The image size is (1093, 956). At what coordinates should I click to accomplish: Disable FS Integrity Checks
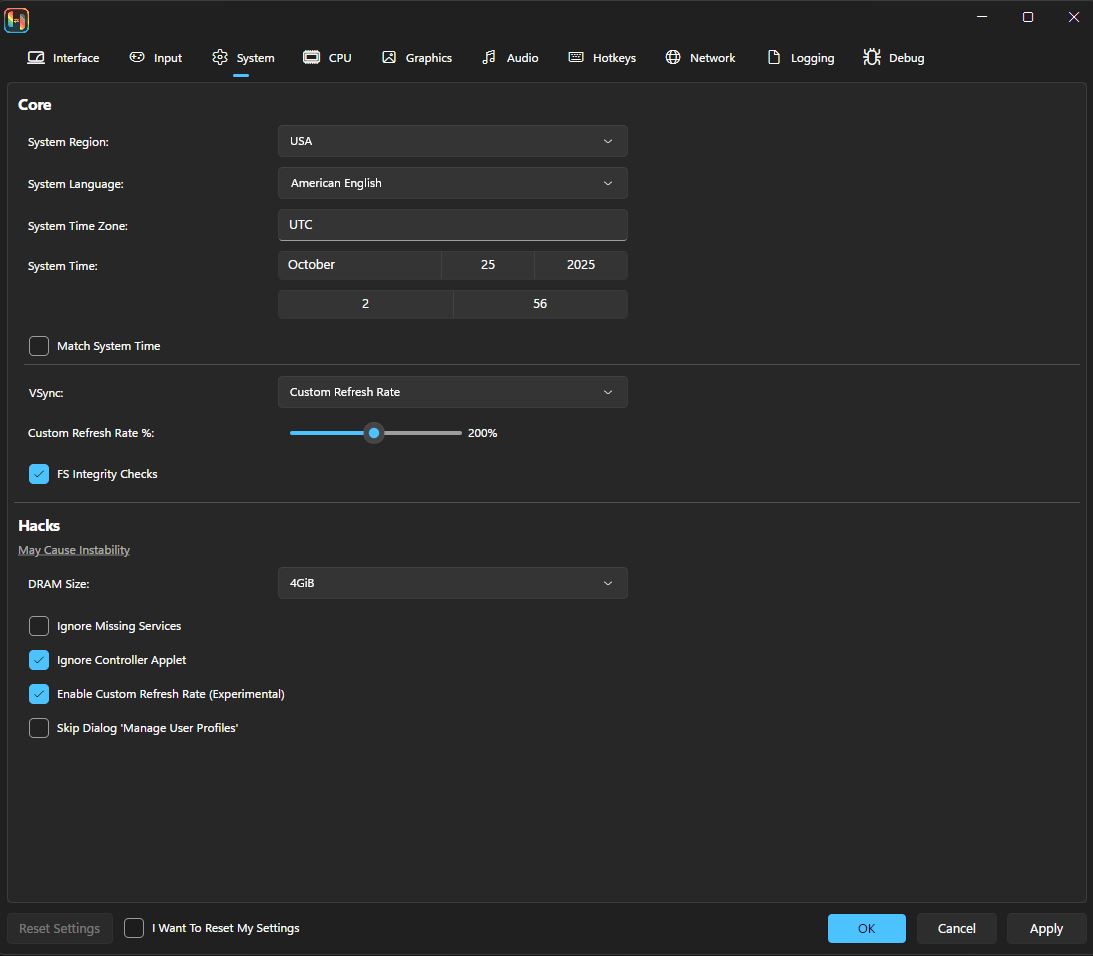(39, 474)
